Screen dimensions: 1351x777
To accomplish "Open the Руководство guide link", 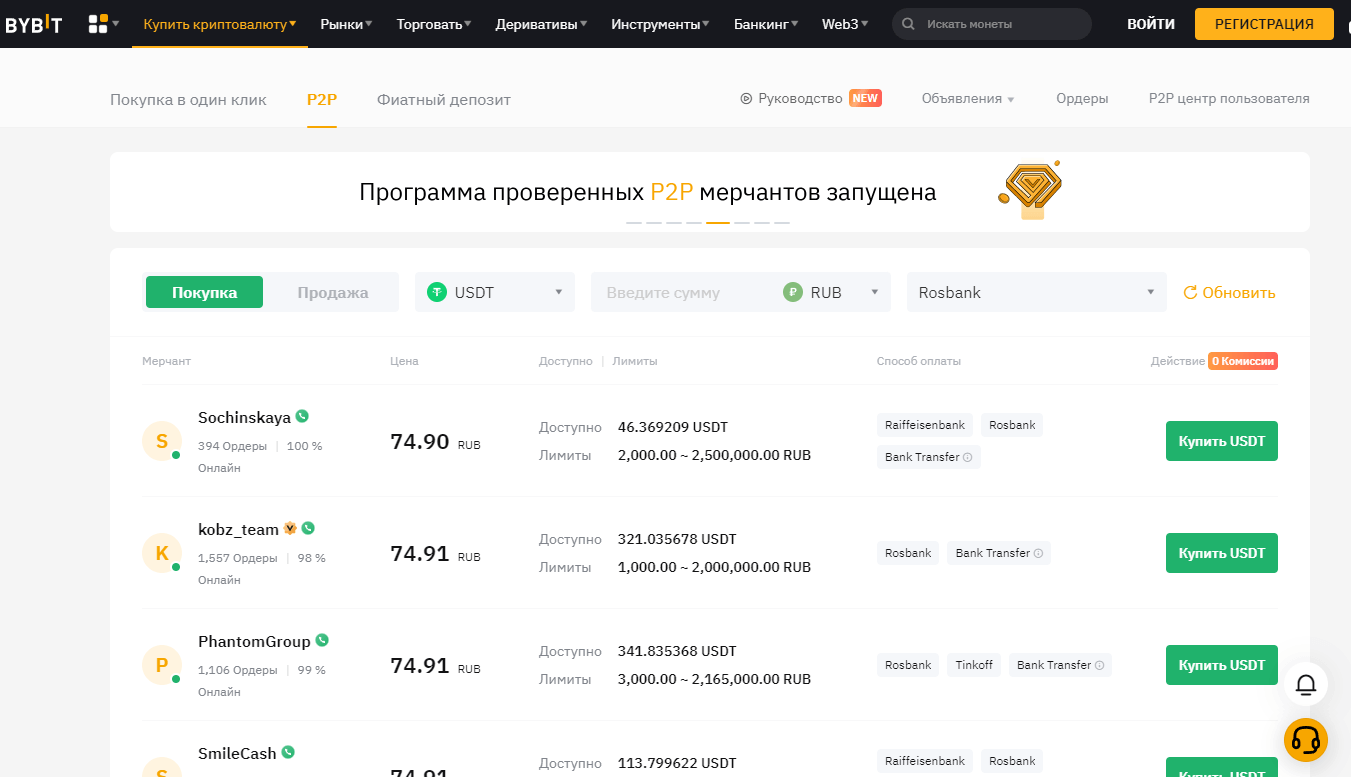I will click(800, 98).
